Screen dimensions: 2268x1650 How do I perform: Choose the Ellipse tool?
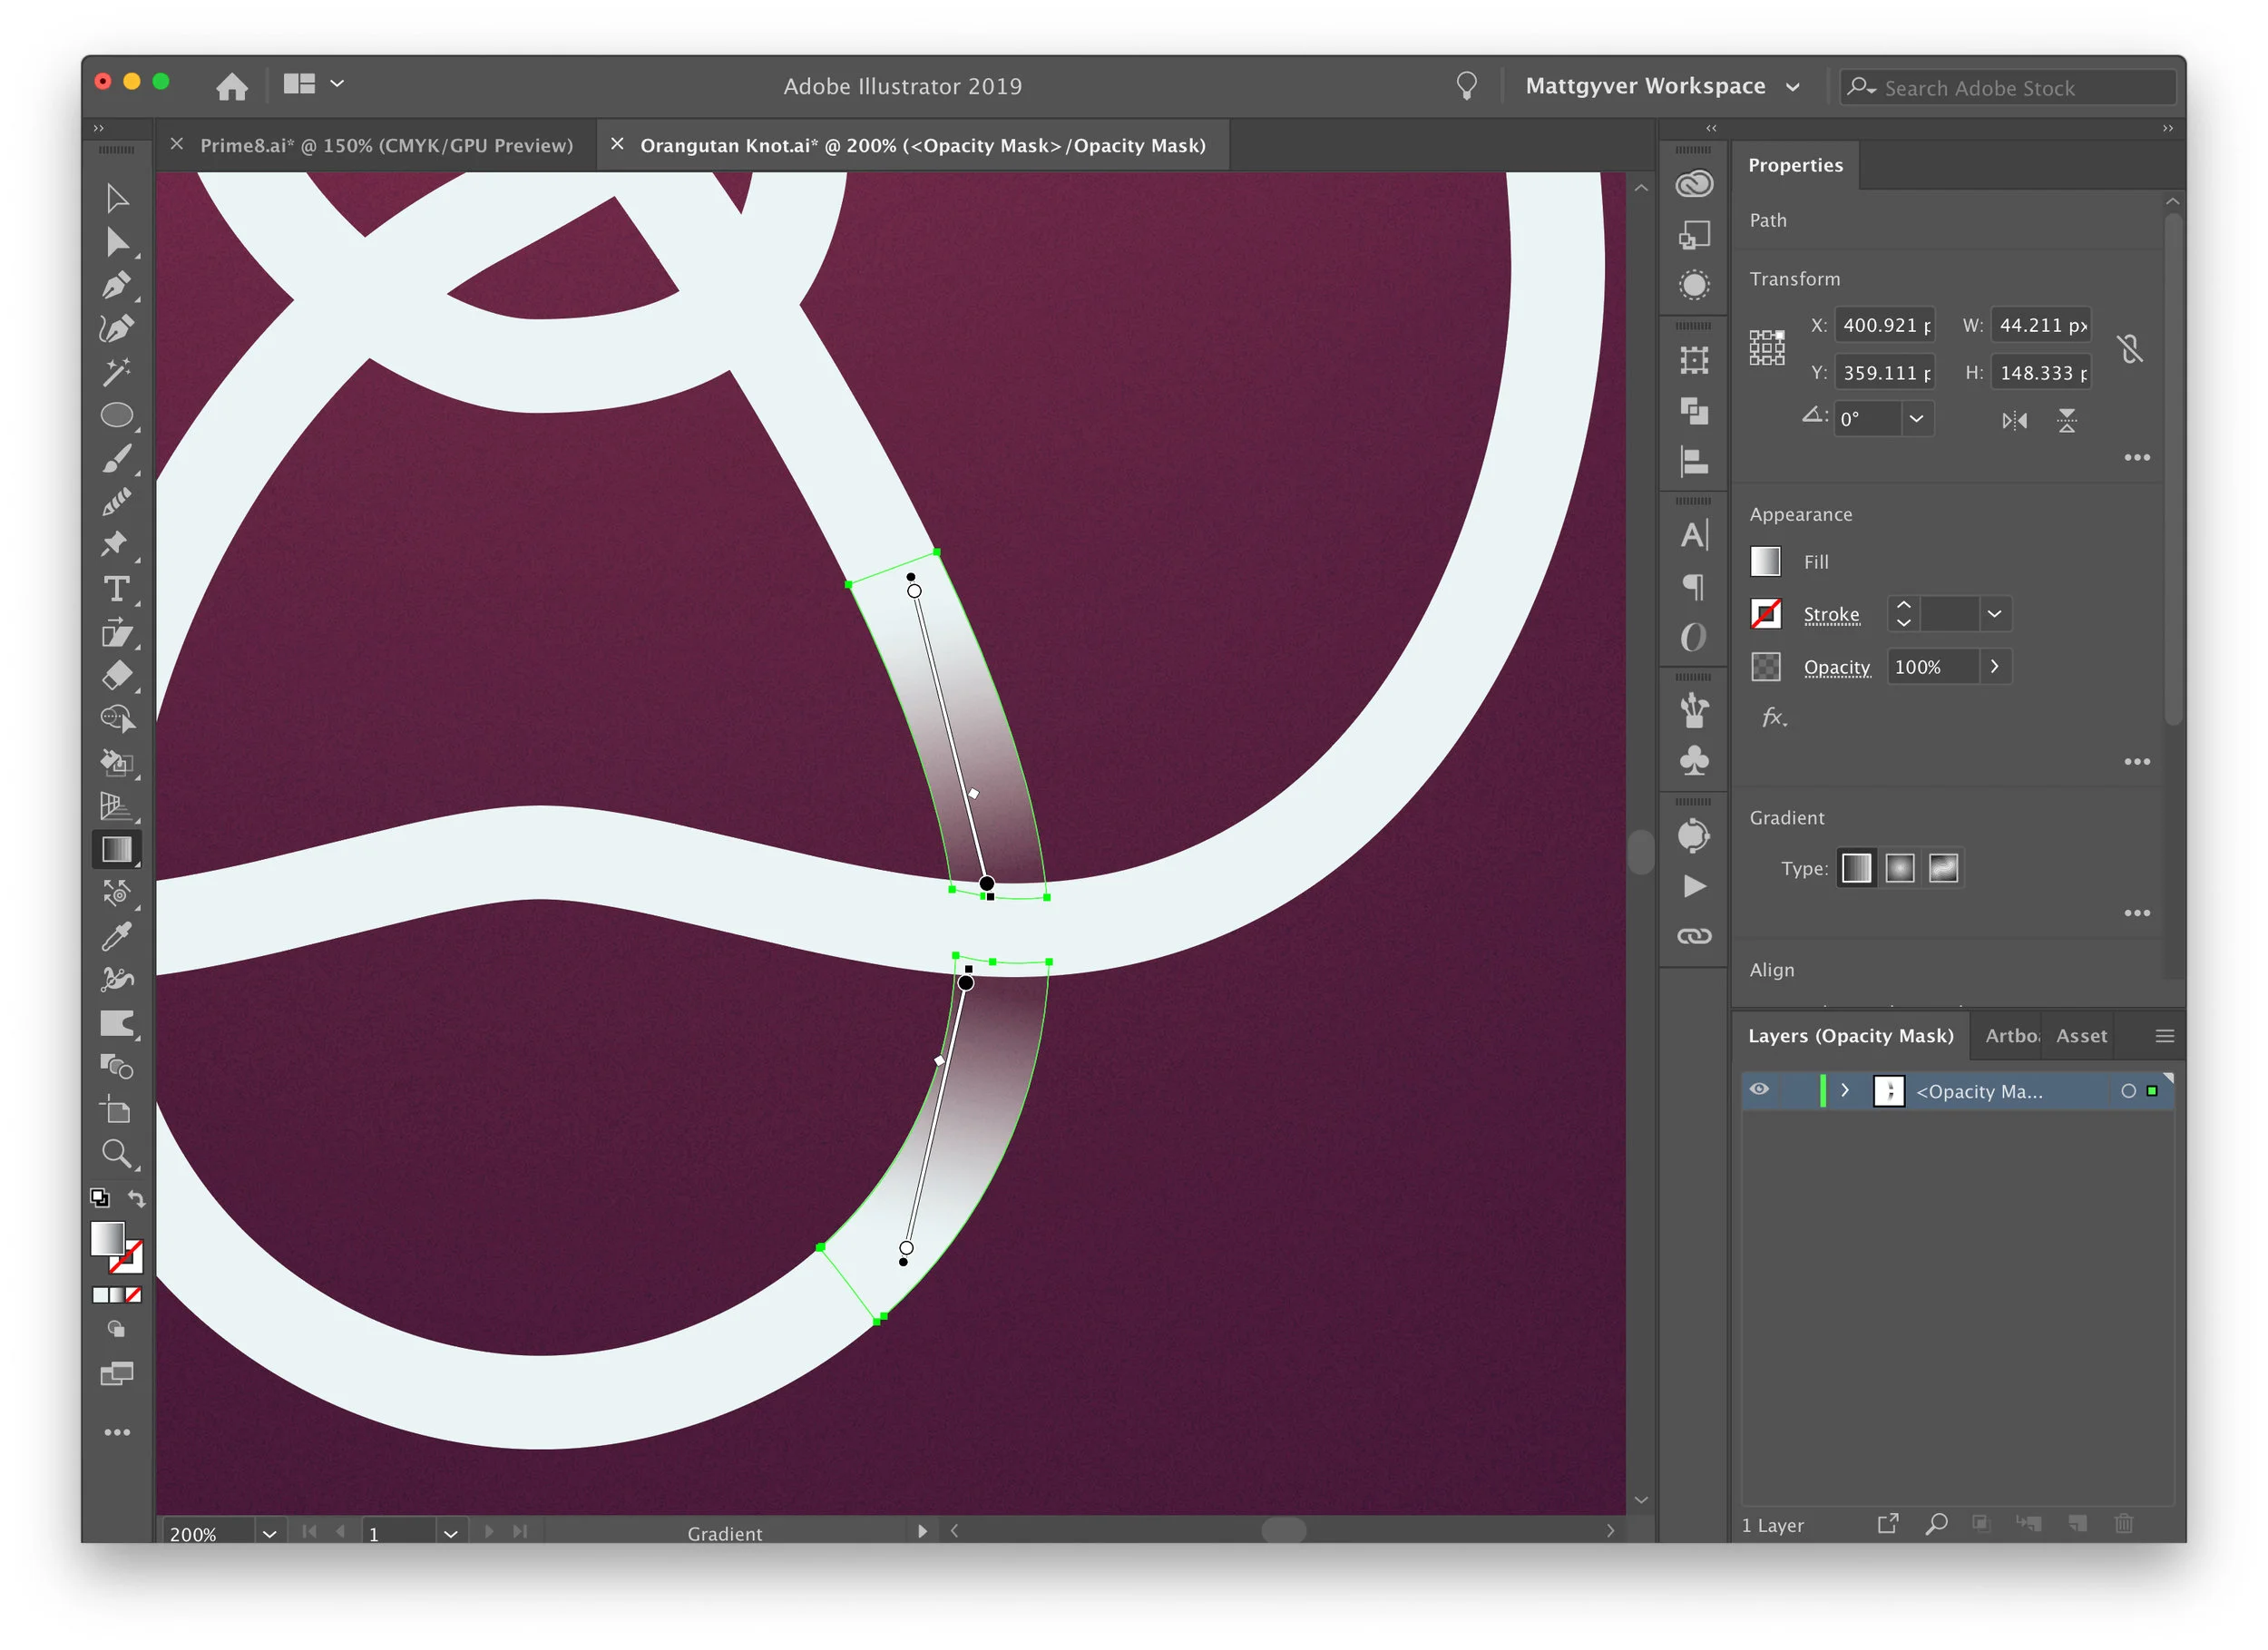(116, 415)
